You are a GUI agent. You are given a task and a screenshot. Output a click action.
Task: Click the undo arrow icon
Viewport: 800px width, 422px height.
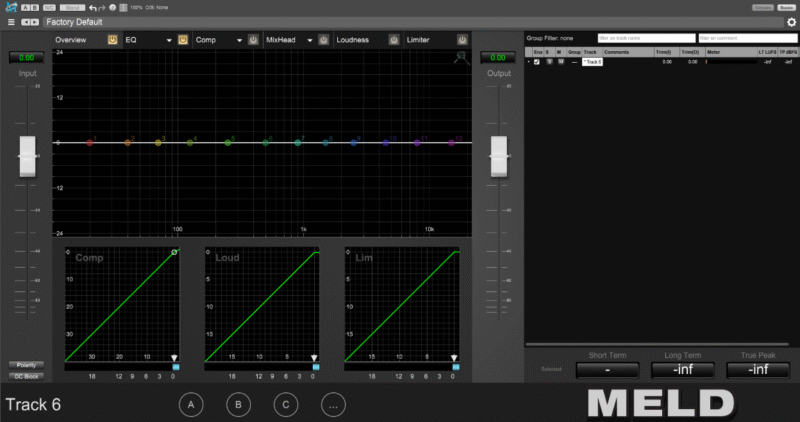click(92, 8)
